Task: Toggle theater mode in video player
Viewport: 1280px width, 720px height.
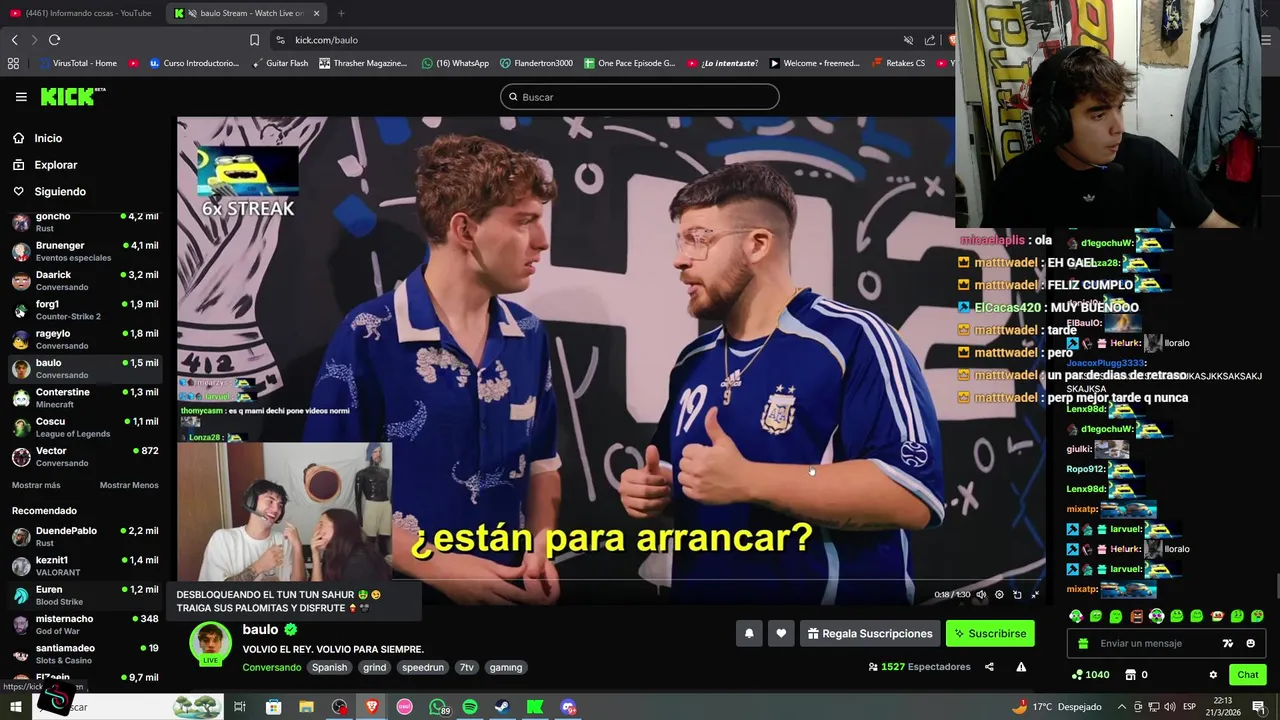Action: [1017, 595]
